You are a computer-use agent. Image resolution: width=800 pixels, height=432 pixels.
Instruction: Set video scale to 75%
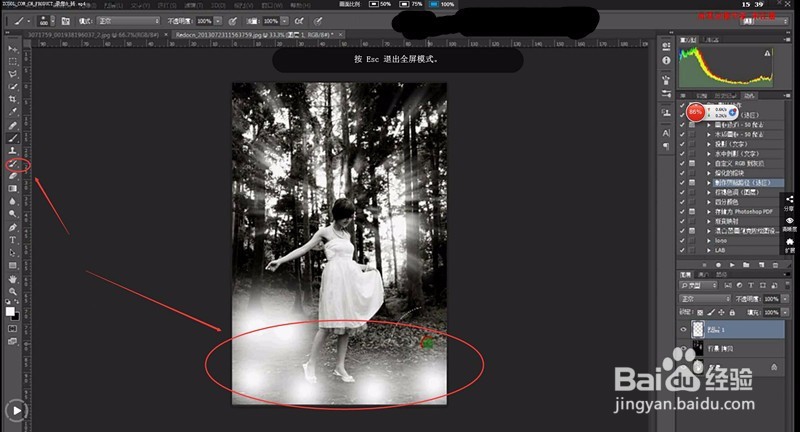point(411,4)
